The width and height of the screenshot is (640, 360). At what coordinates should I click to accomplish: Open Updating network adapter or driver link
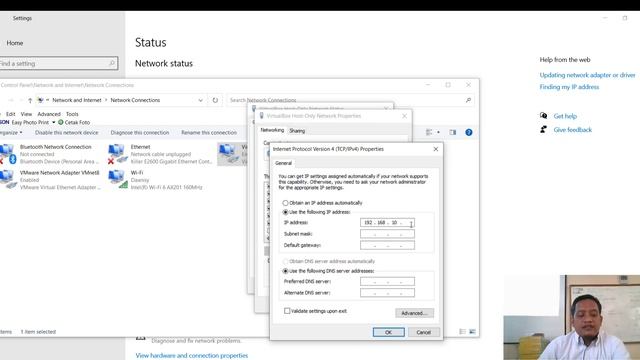point(587,75)
